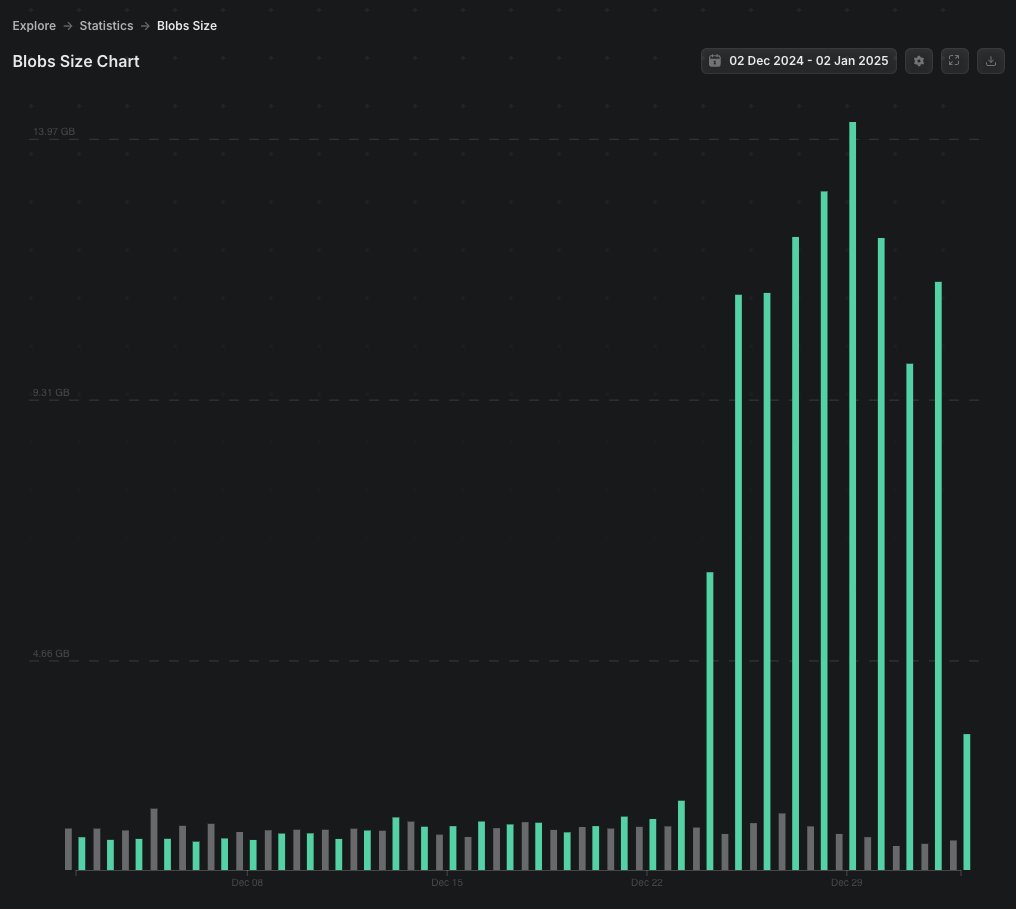Click the Blobs Size breadcrumb

(x=187, y=26)
